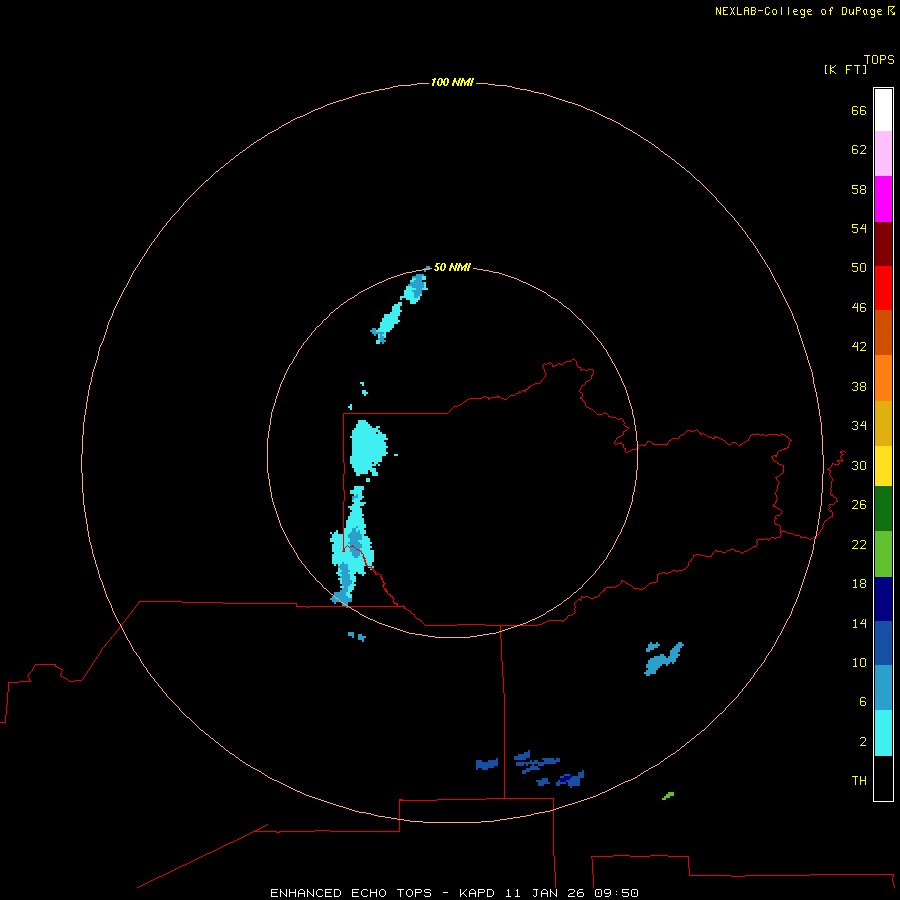Click the light pink legend swatch

click(x=883, y=153)
